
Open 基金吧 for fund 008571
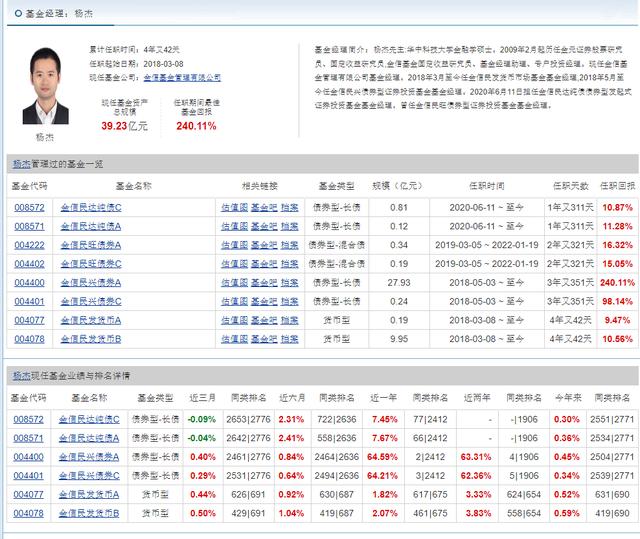click(x=264, y=226)
